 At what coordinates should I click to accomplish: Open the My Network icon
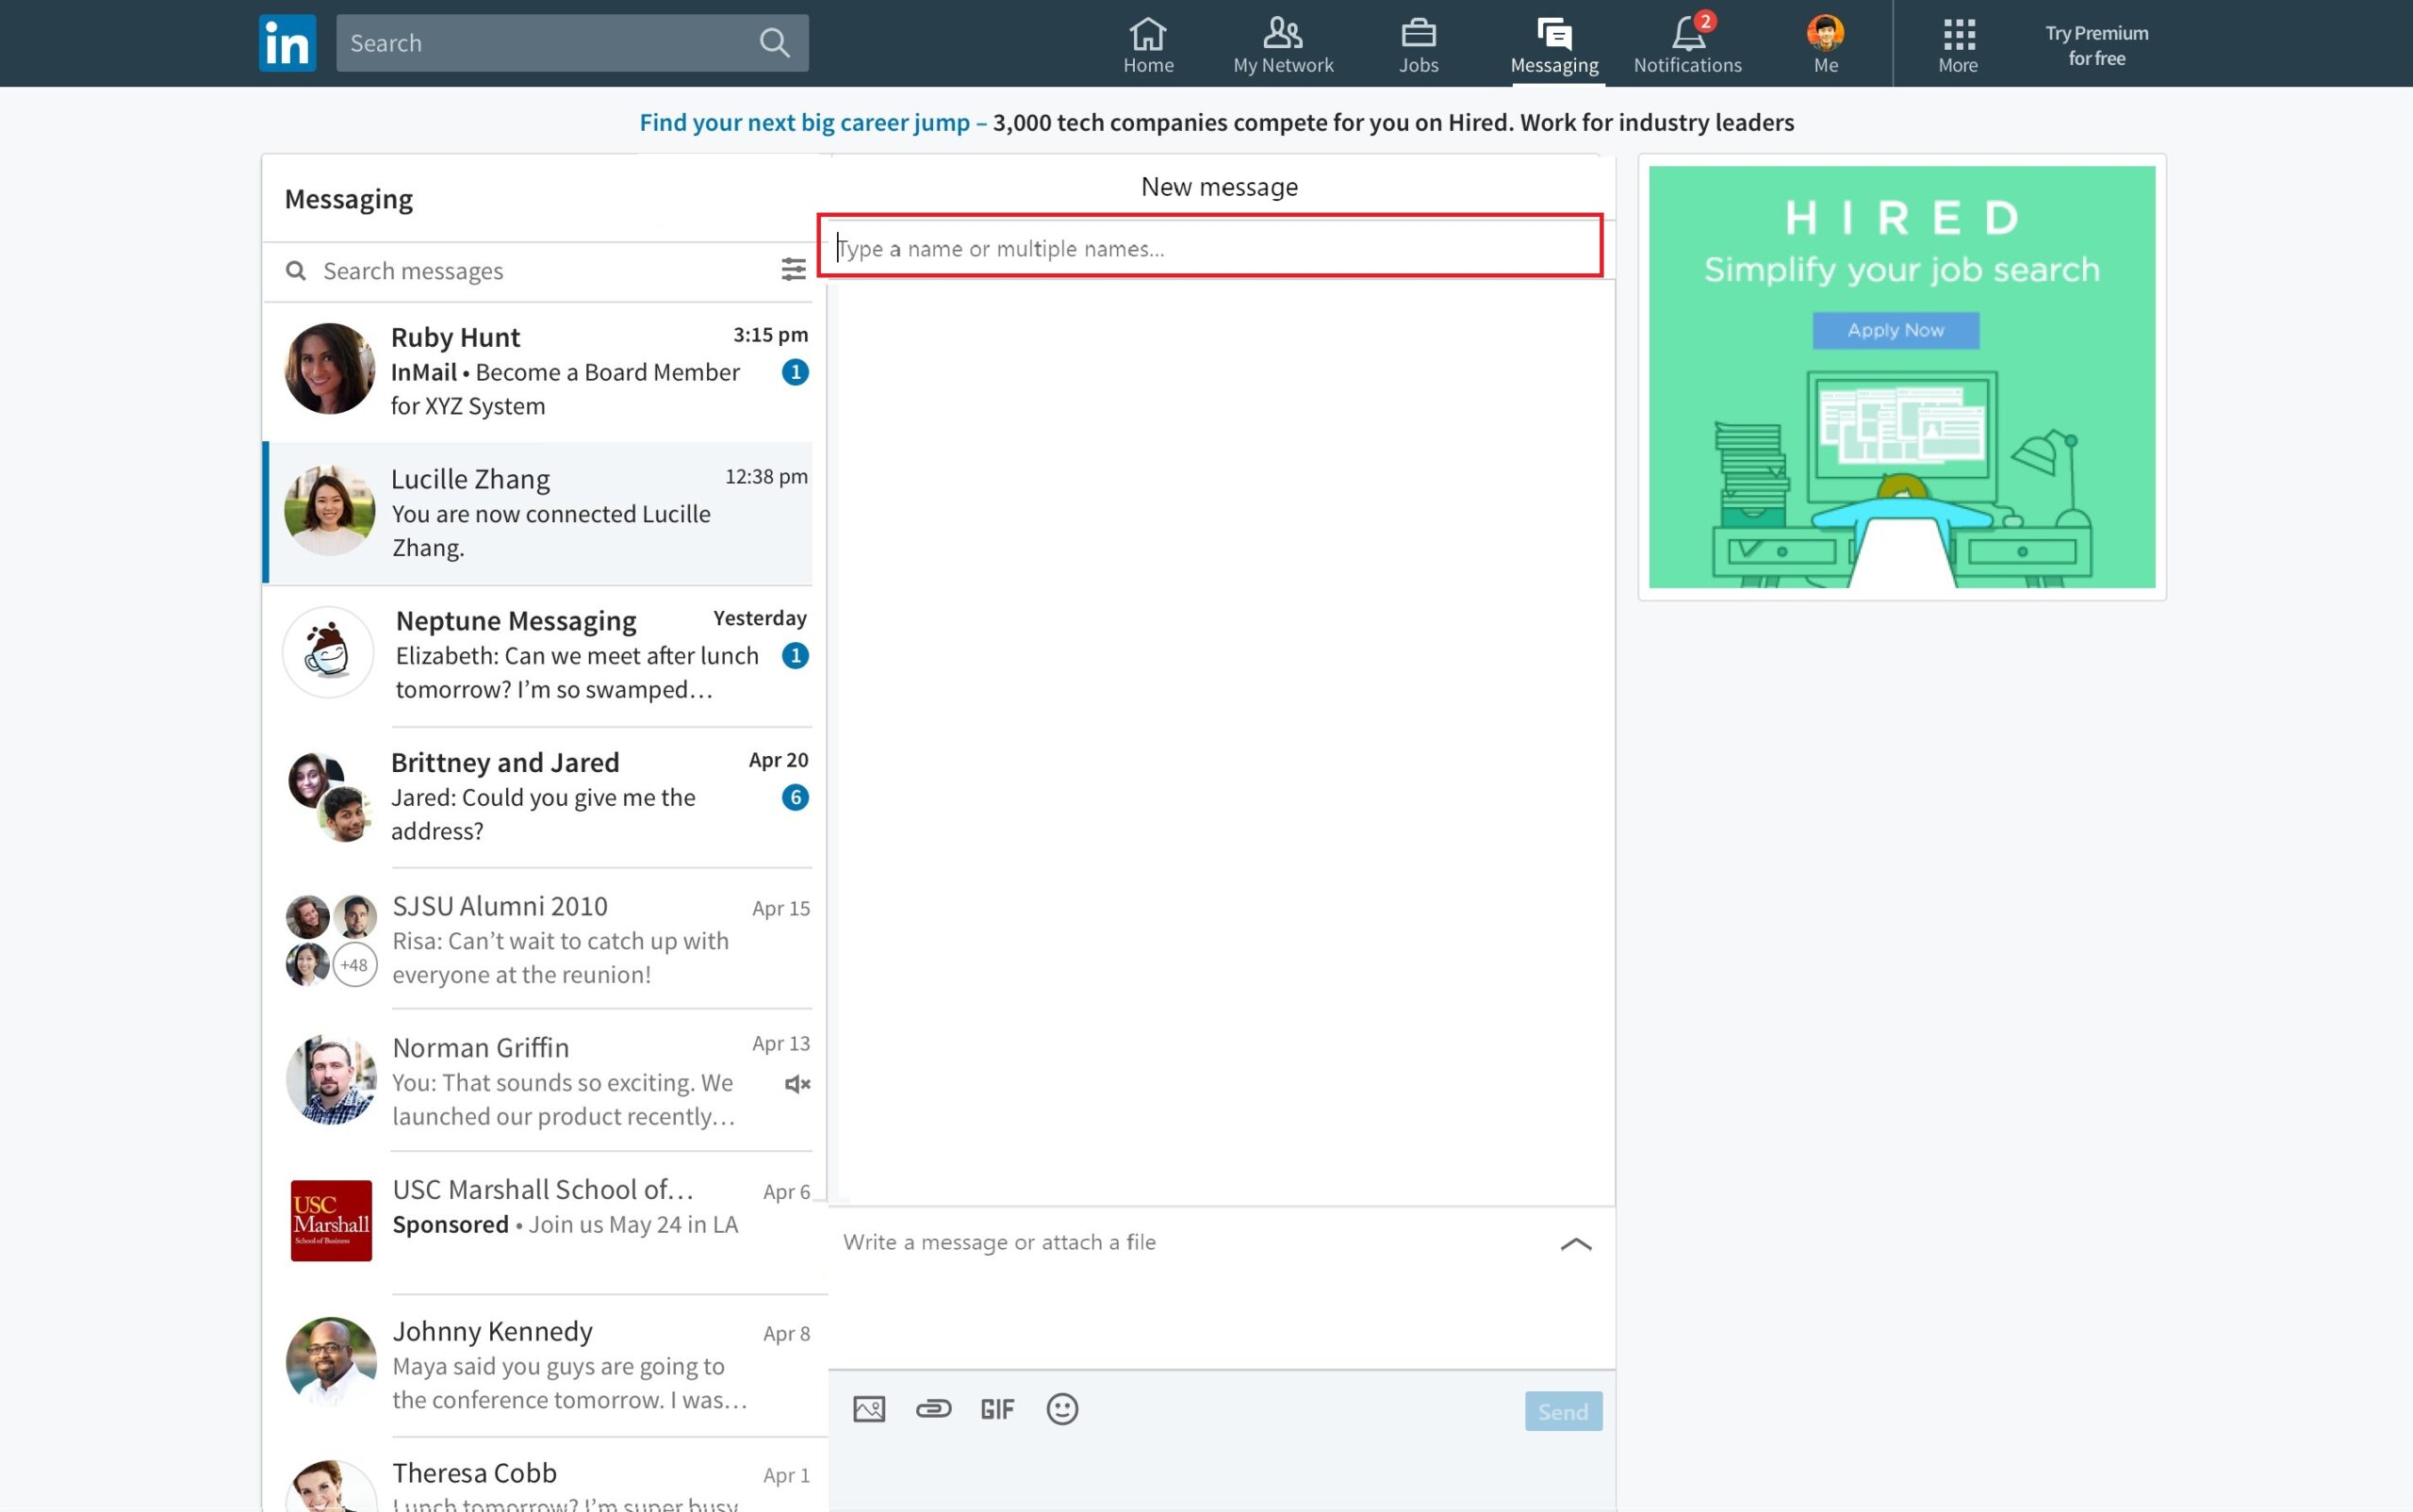(x=1282, y=43)
